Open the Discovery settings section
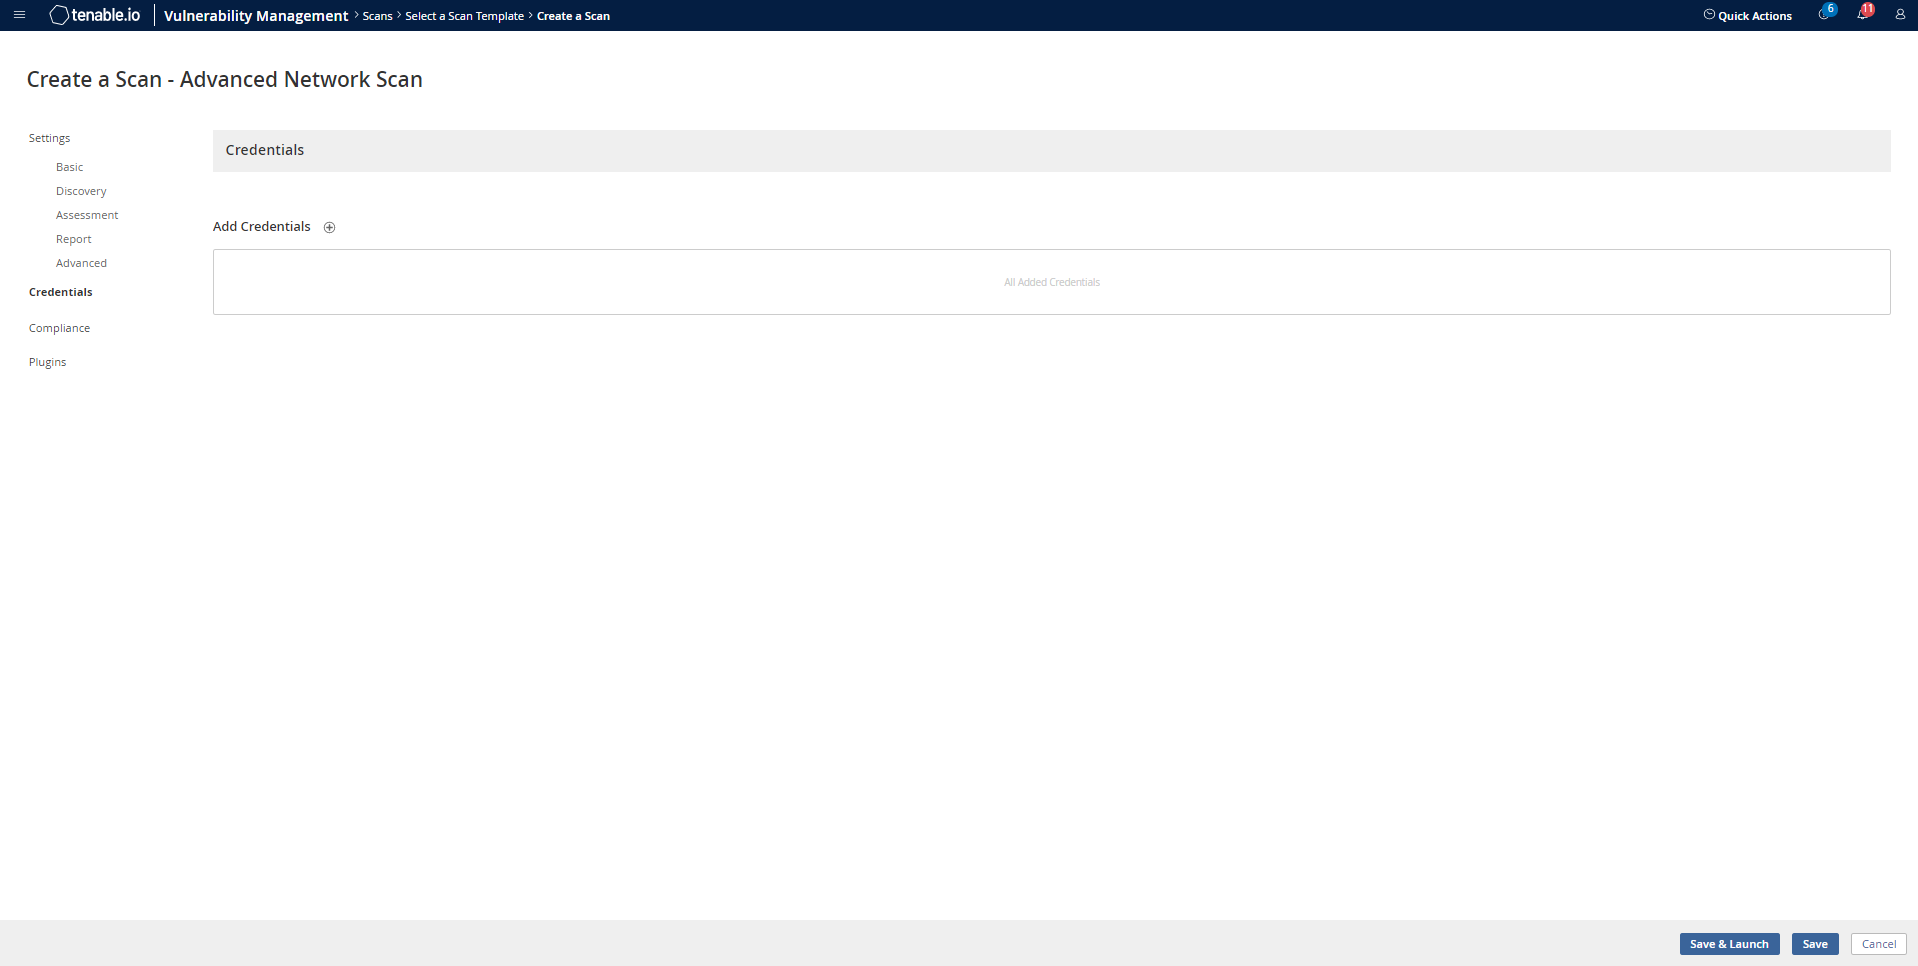Image resolution: width=1918 pixels, height=966 pixels. click(x=81, y=191)
